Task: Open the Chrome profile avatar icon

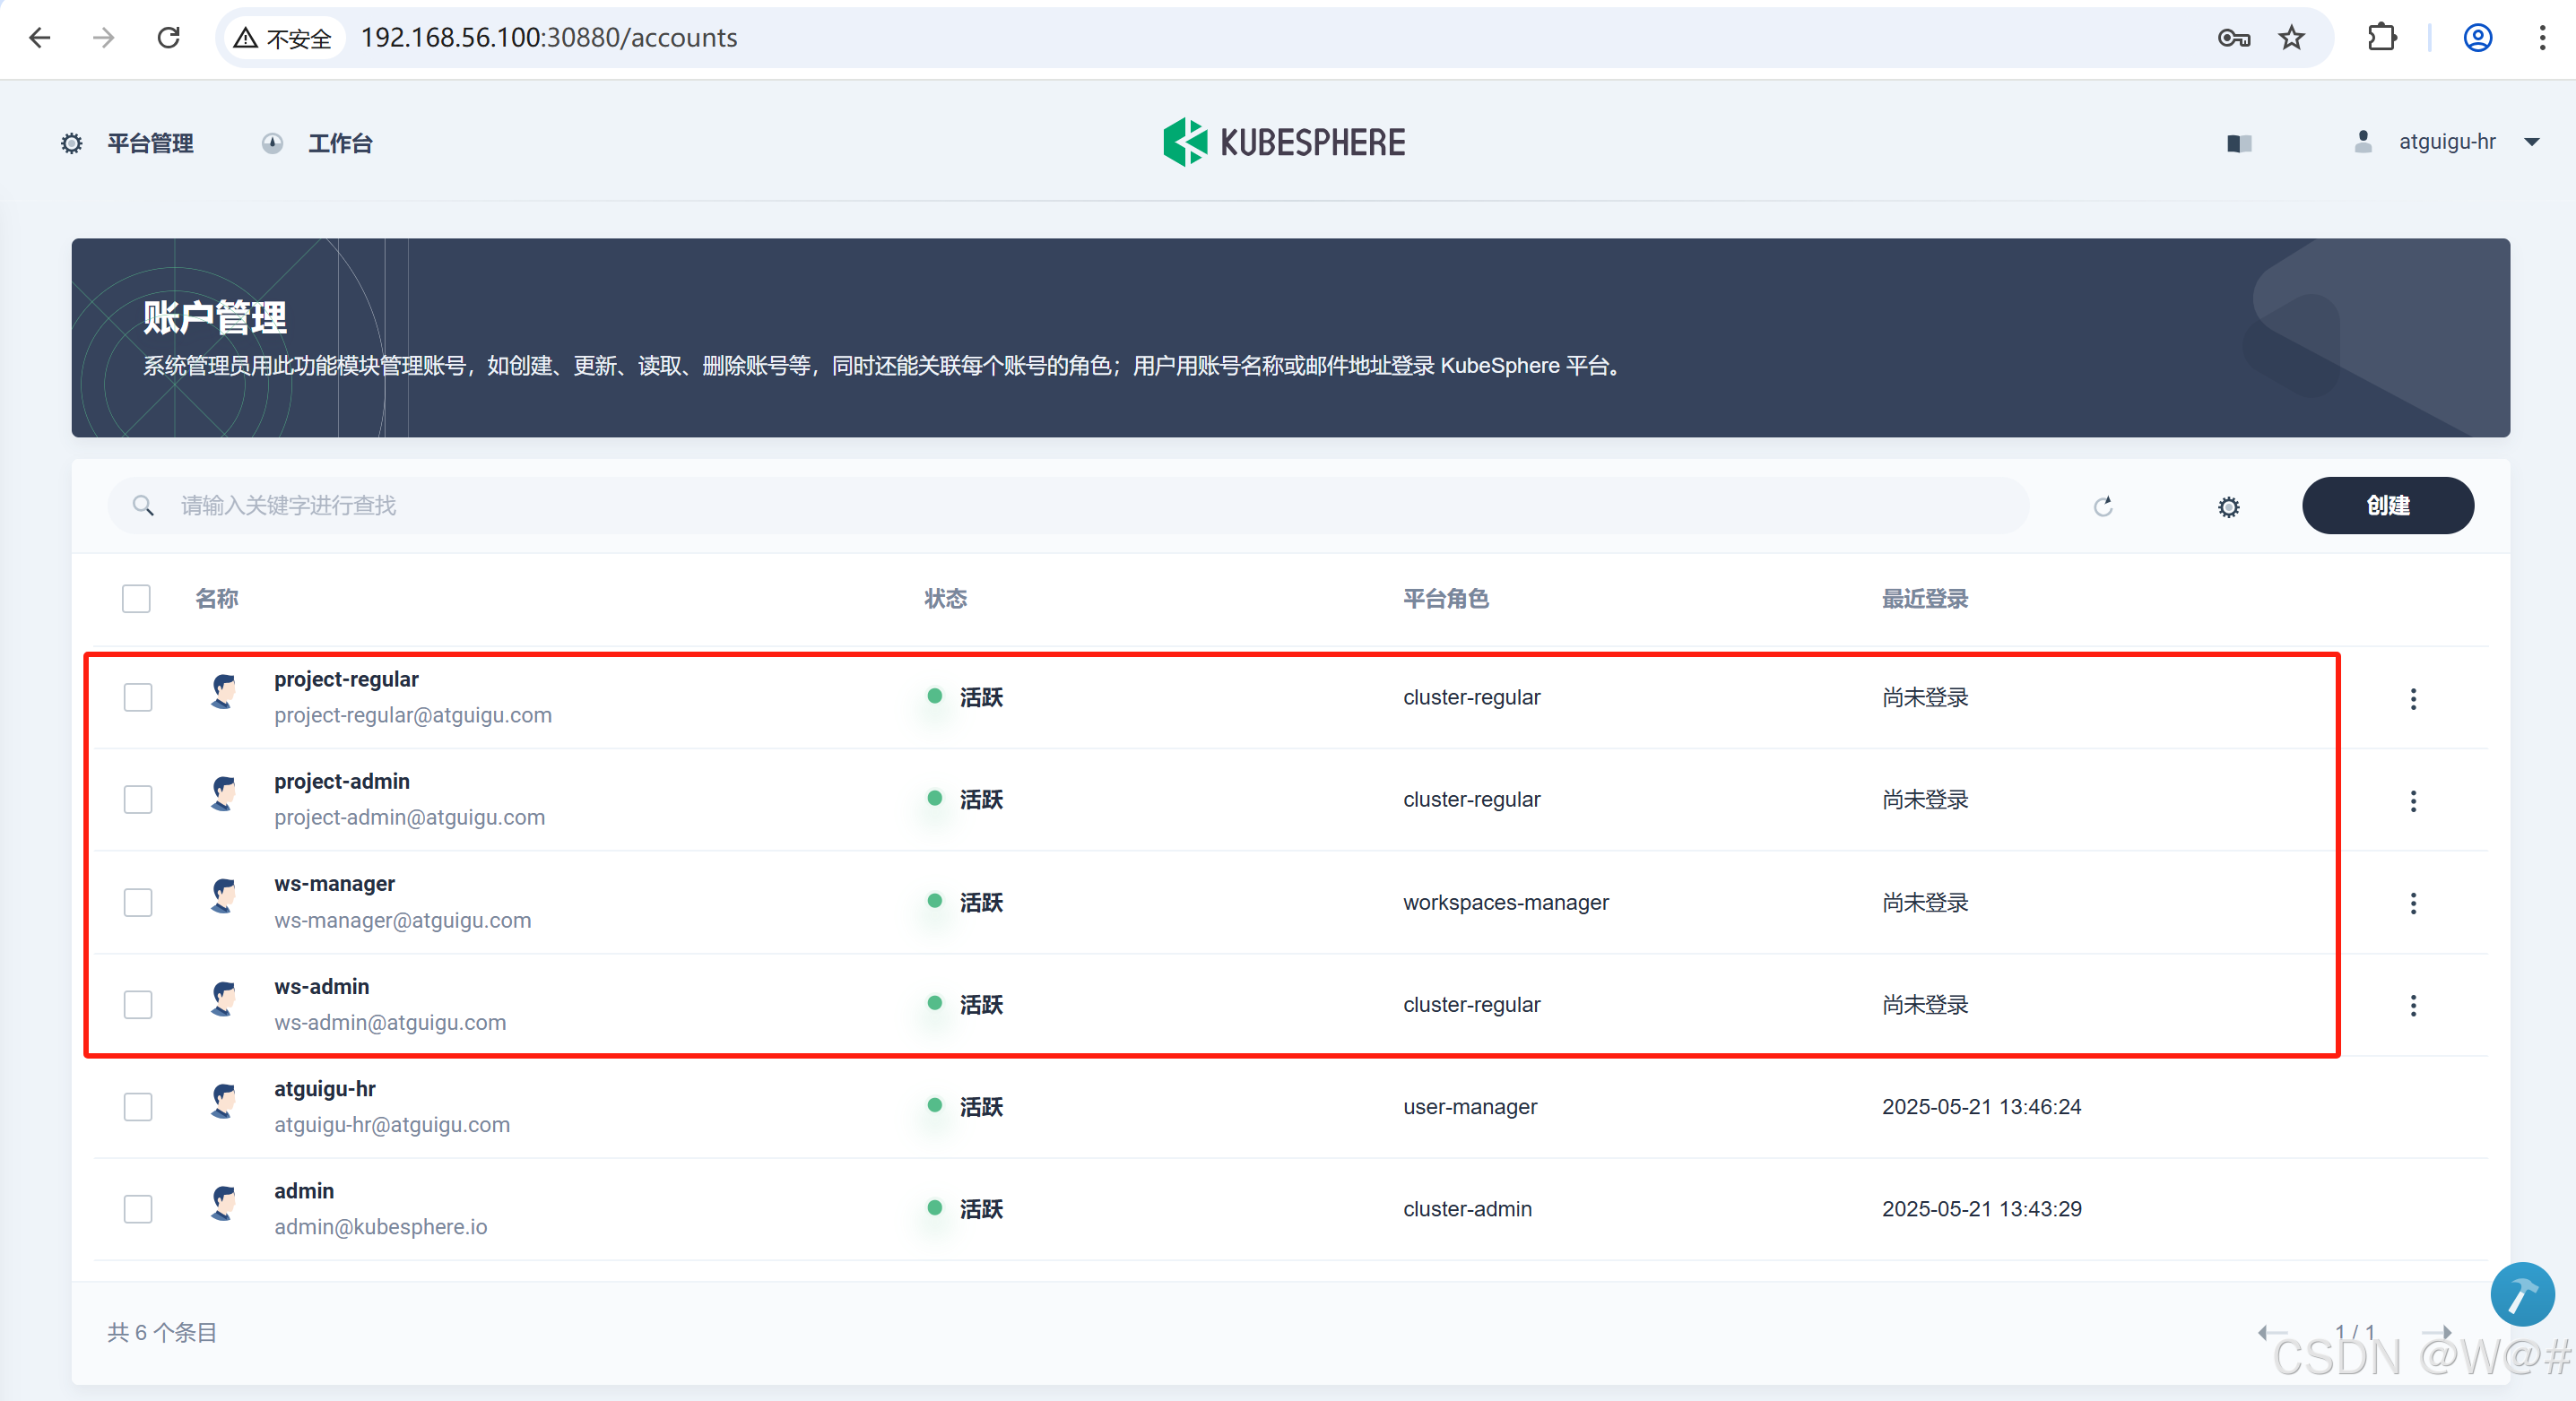Action: coord(2477,38)
